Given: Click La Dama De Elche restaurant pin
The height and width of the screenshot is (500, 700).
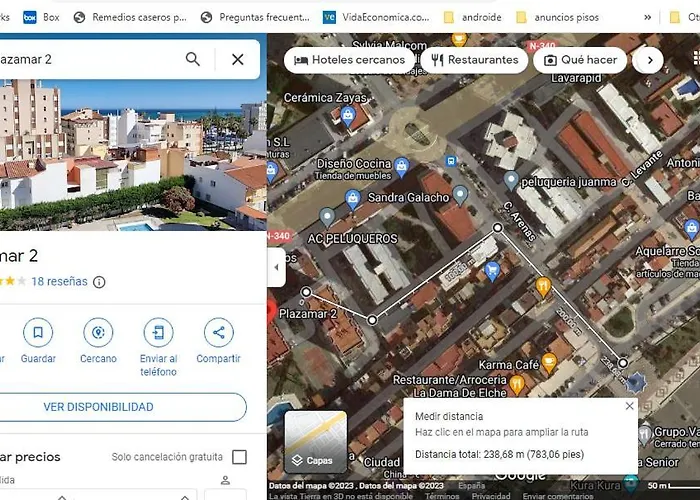Looking at the screenshot, I should tap(517, 384).
